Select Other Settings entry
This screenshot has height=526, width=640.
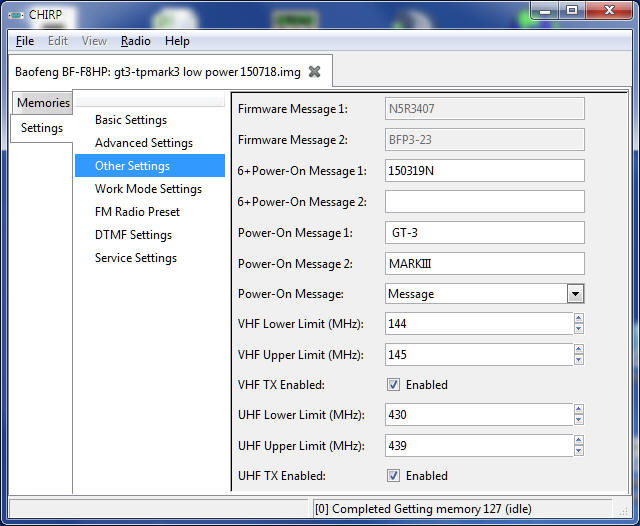point(150,166)
